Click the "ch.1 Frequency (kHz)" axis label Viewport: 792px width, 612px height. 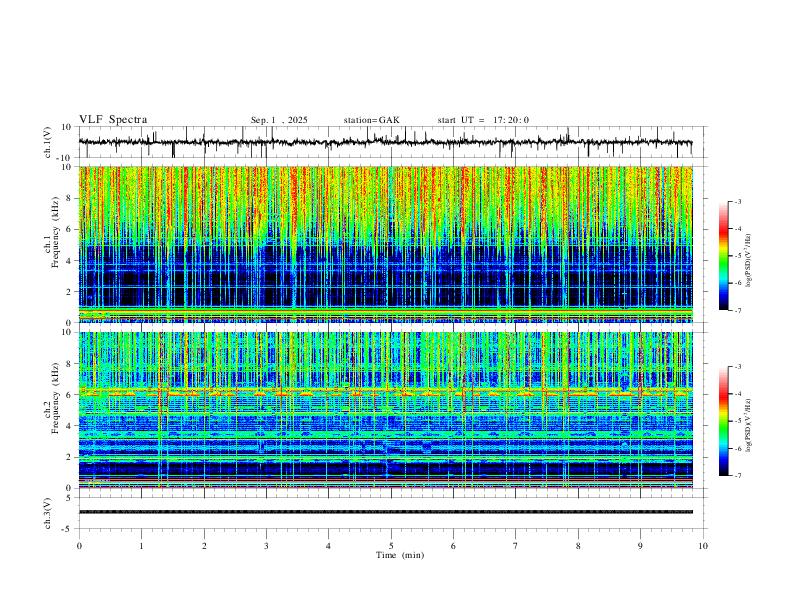tap(52, 233)
